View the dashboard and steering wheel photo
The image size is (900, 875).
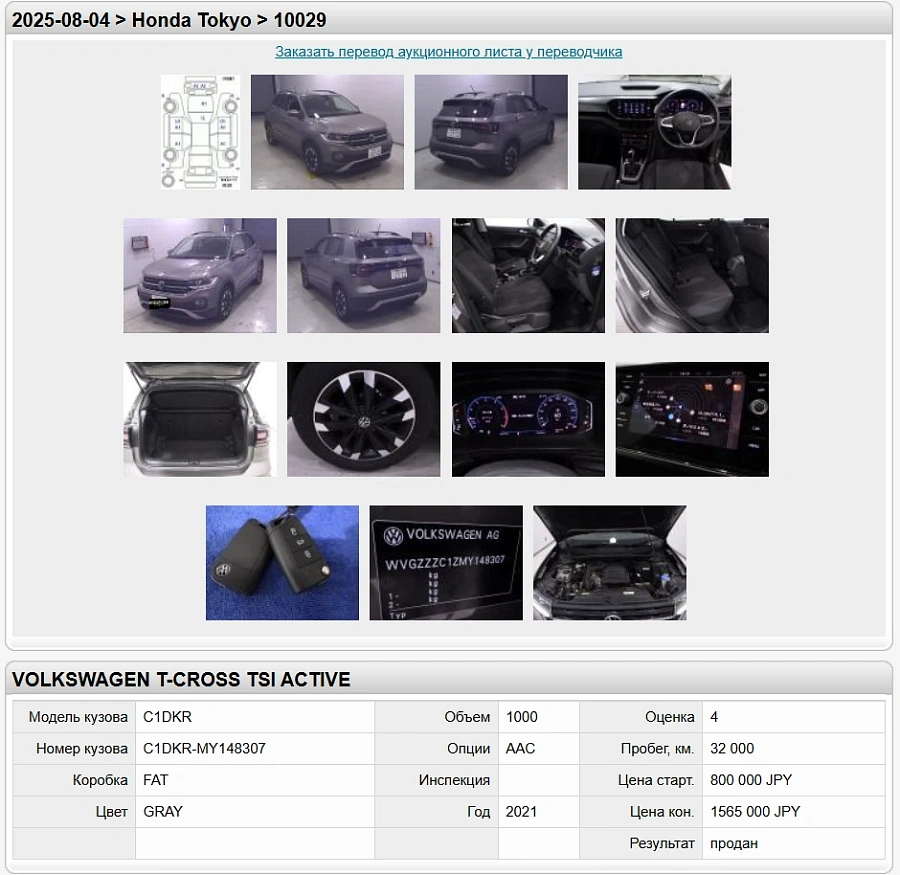(654, 132)
